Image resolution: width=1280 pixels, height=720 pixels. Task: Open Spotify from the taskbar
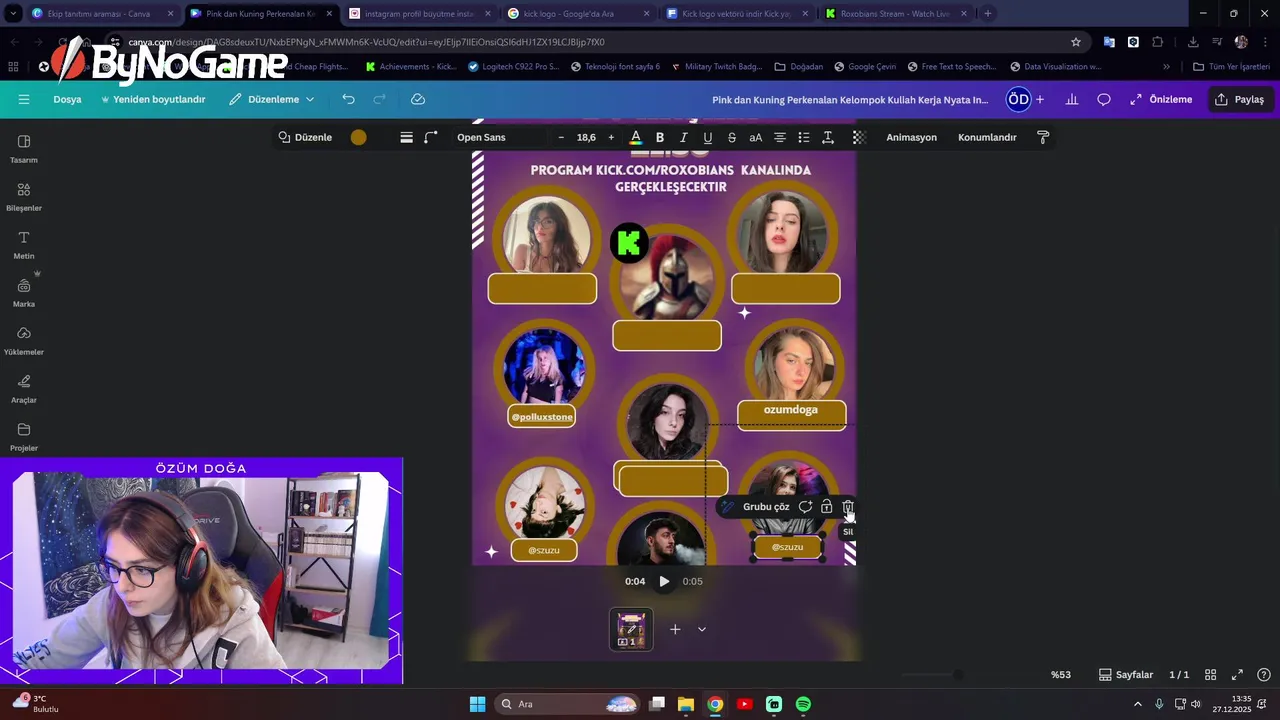tap(803, 704)
